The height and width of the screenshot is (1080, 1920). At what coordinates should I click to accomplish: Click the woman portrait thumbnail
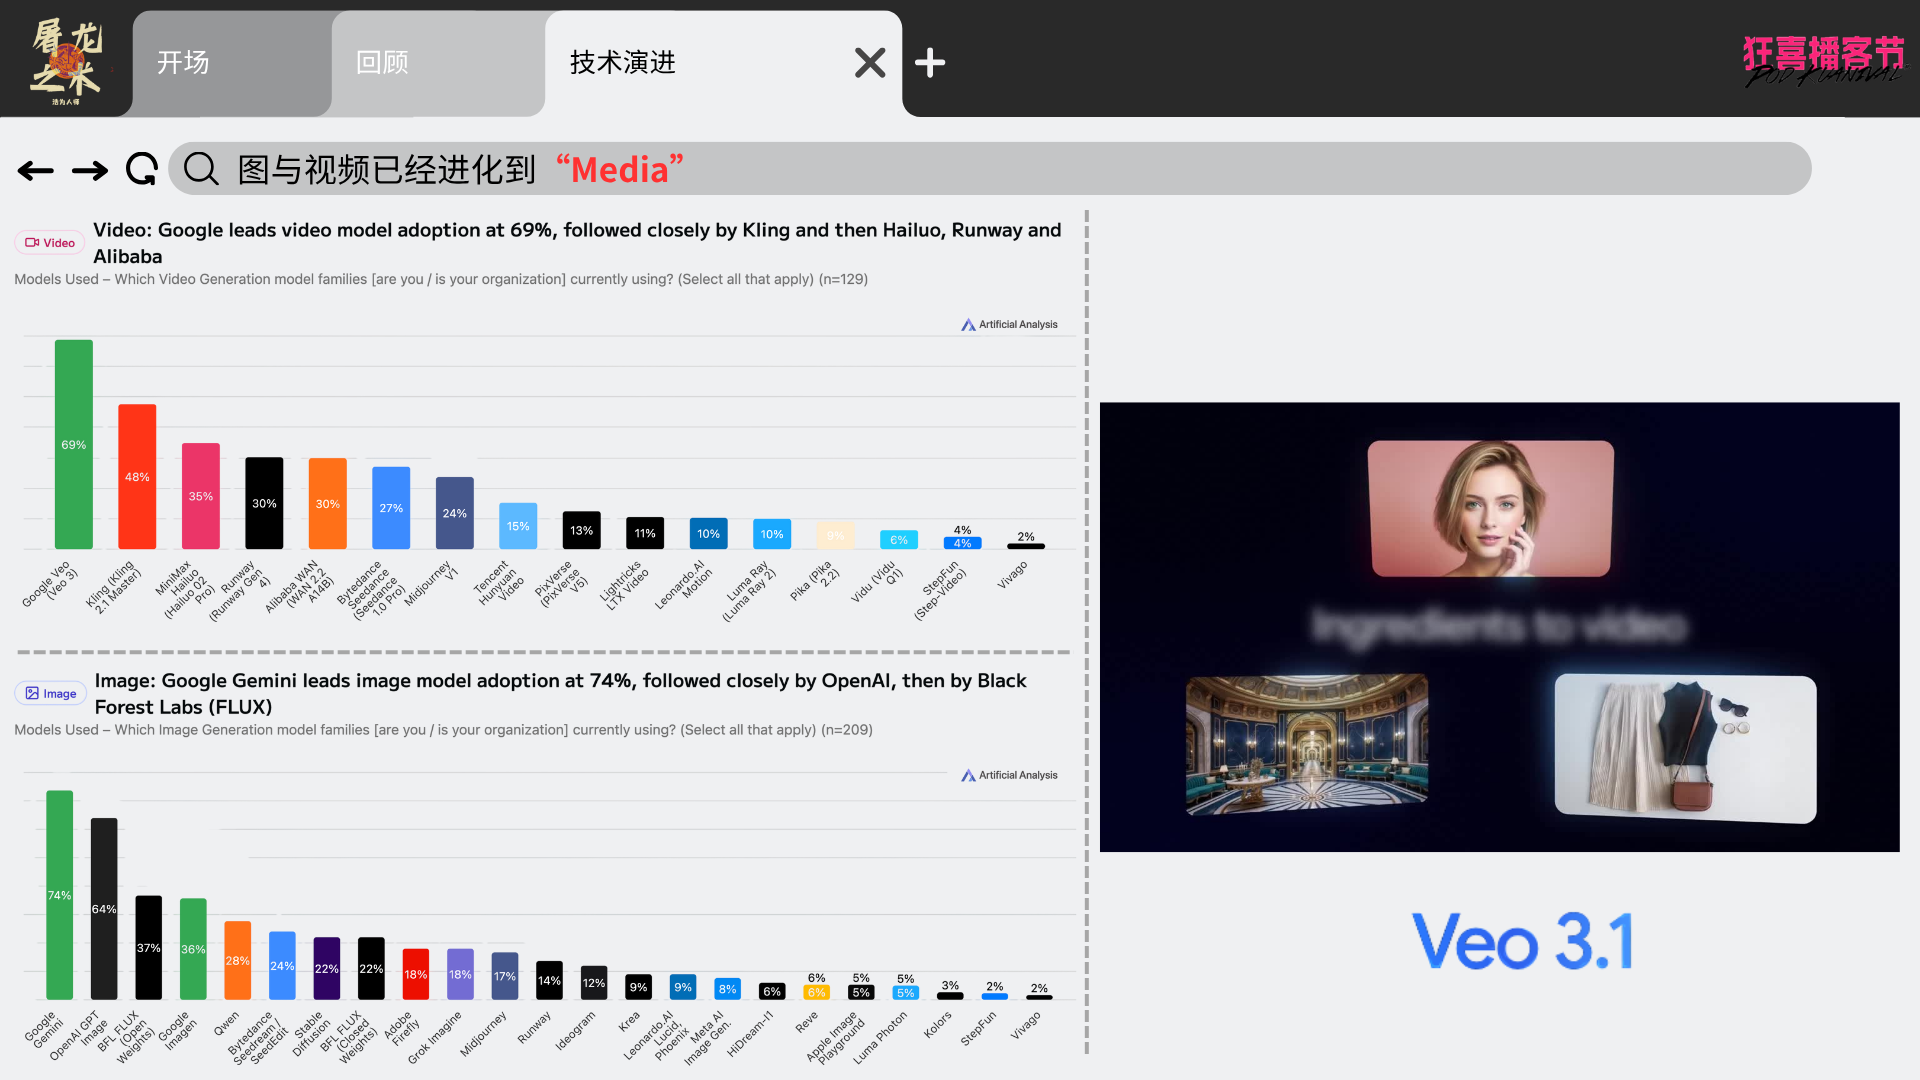tap(1490, 508)
